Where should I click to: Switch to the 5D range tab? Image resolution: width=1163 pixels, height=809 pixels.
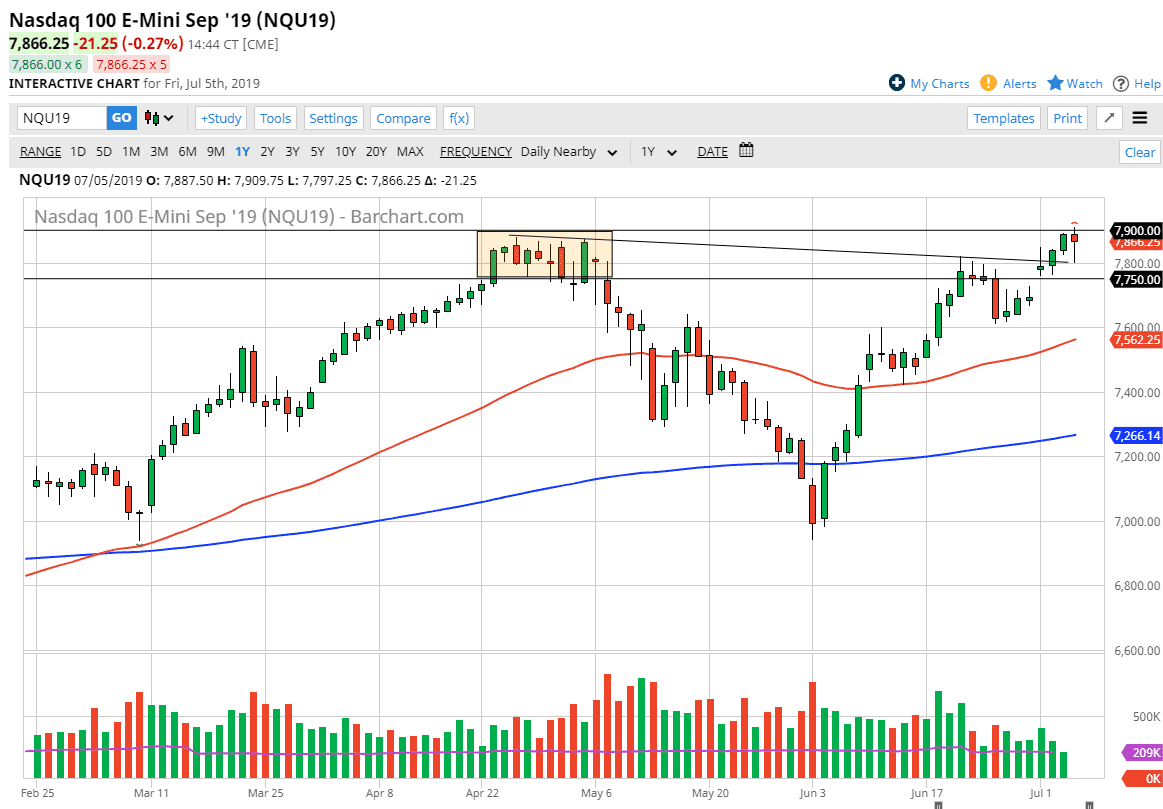[x=102, y=151]
